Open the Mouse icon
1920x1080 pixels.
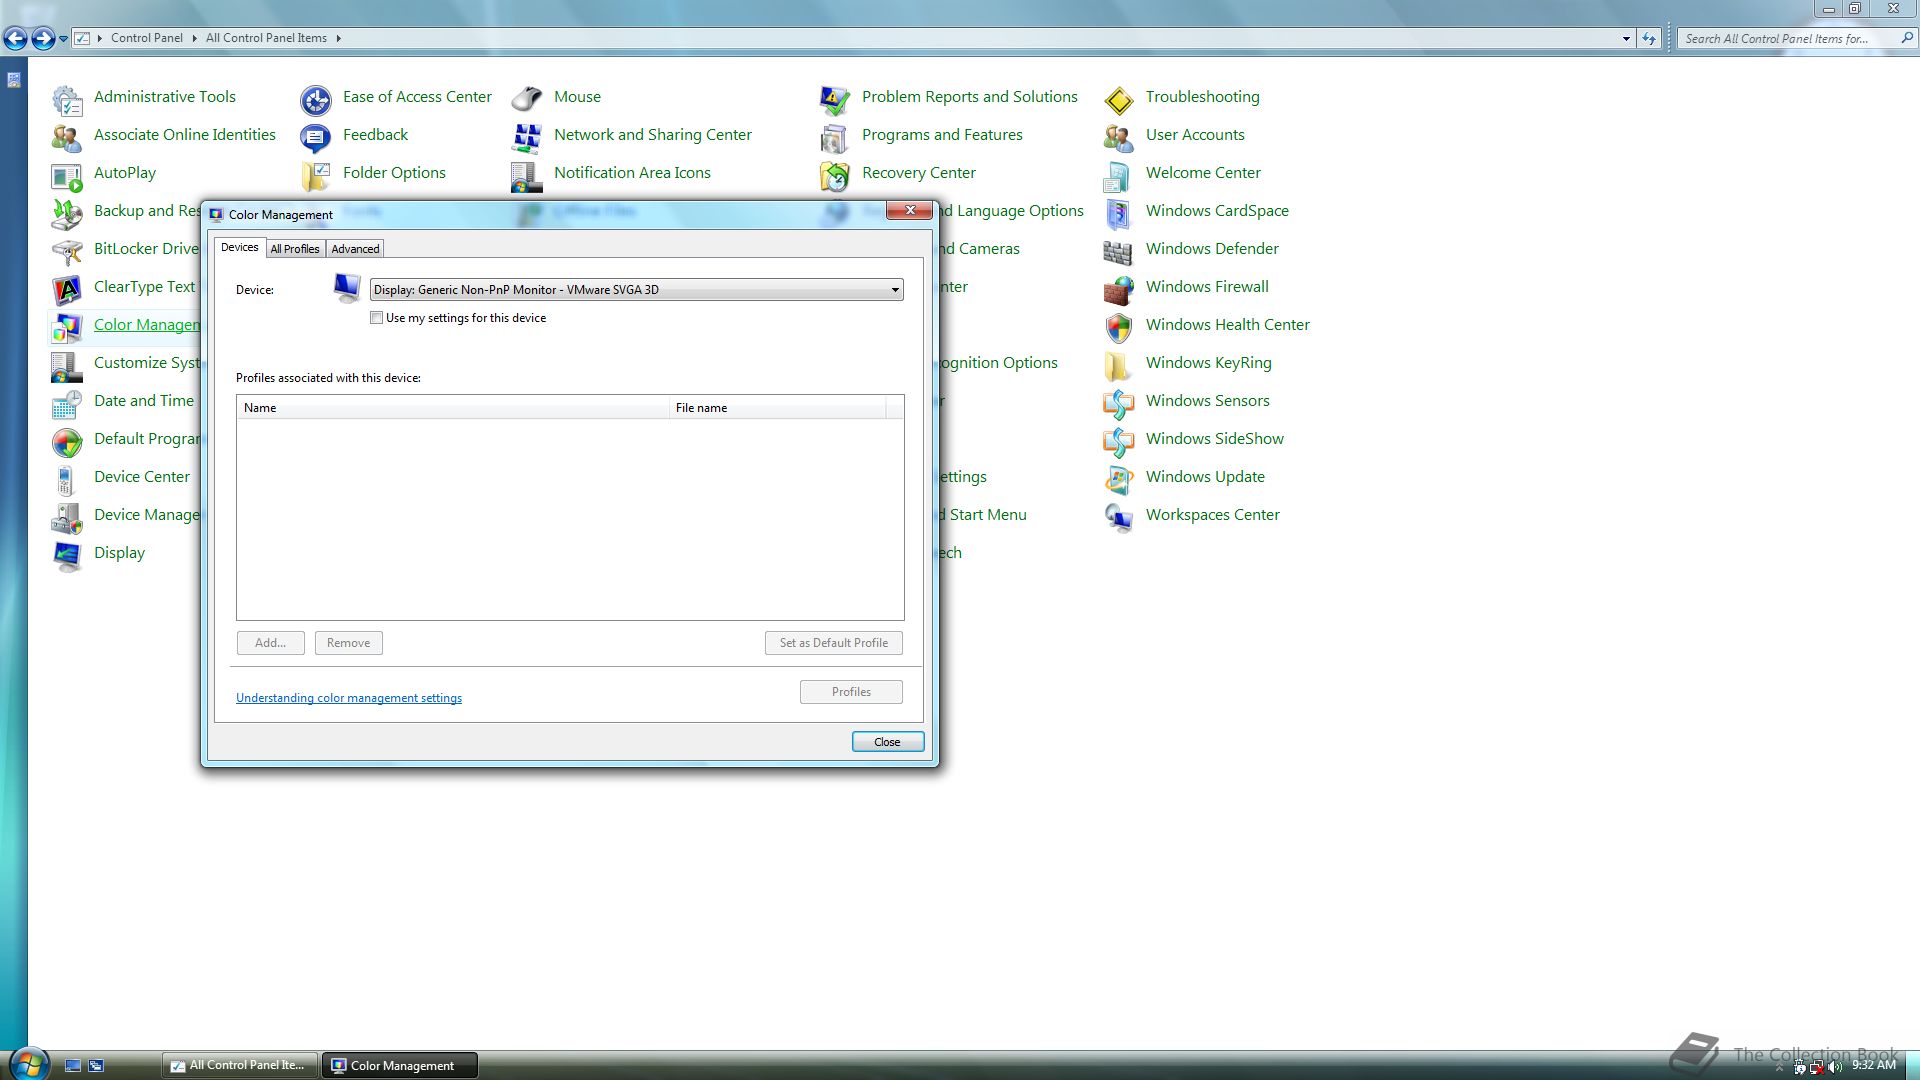pos(527,98)
